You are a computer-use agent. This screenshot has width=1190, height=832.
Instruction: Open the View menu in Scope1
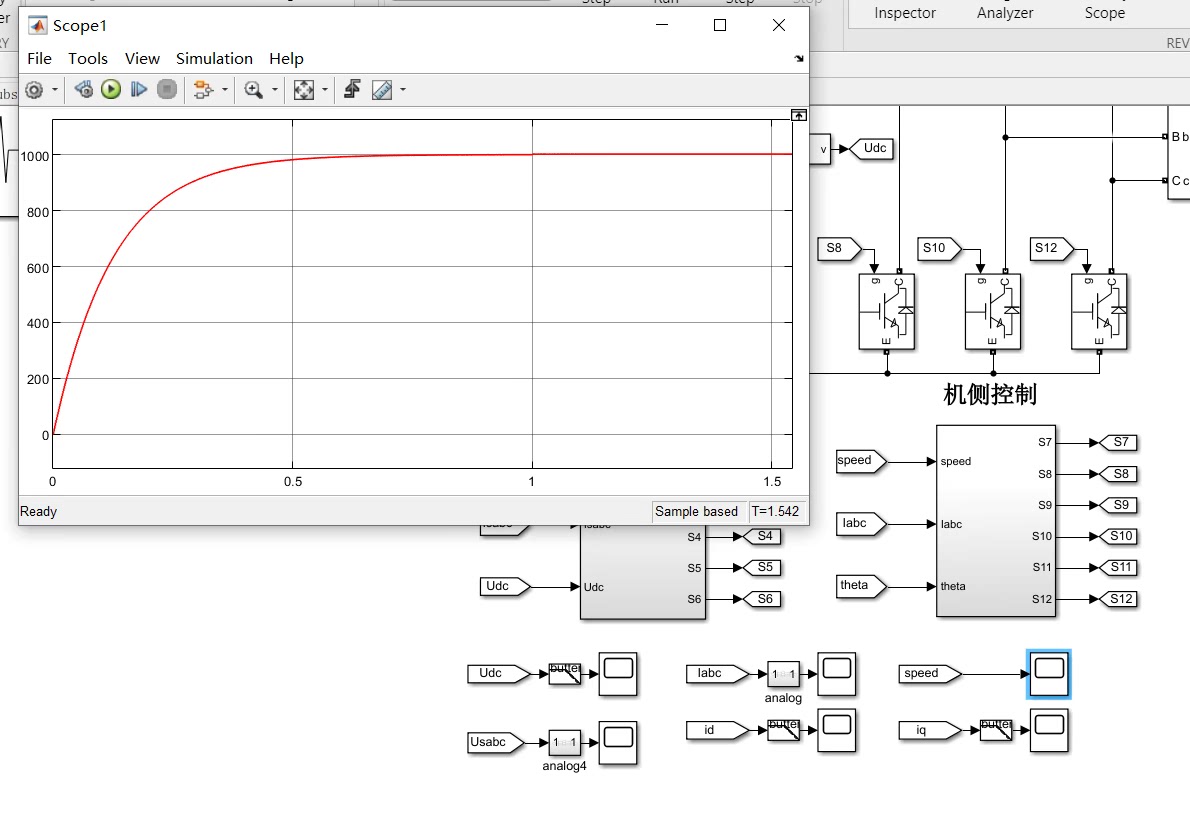pyautogui.click(x=142, y=58)
